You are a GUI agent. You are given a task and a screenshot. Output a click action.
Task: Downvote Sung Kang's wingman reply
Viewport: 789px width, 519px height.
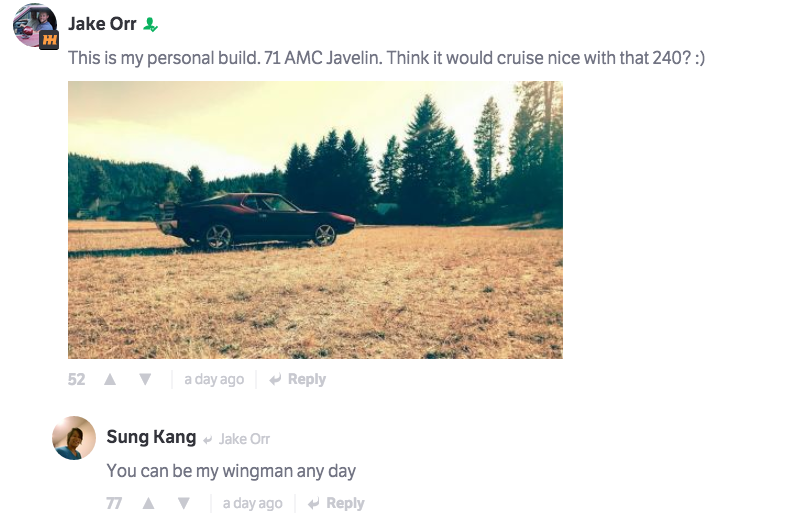coord(184,504)
